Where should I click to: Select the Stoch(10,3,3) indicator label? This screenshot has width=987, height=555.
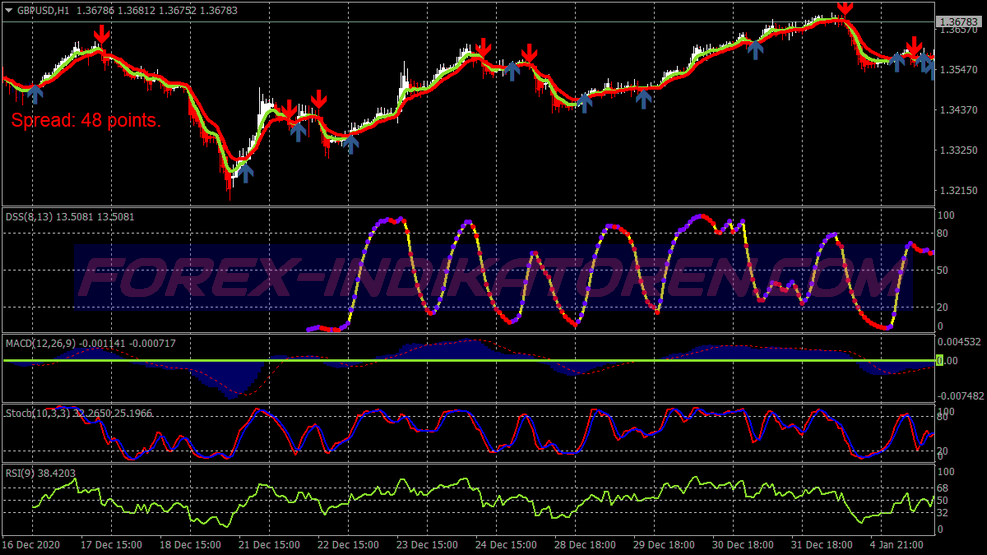[38, 413]
